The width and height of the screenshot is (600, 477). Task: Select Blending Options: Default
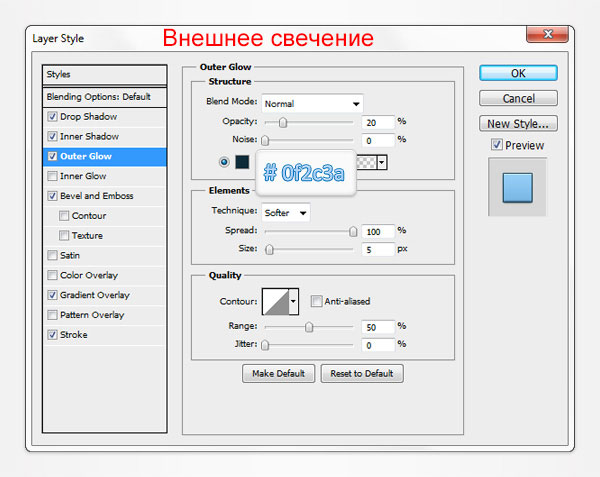[105, 97]
